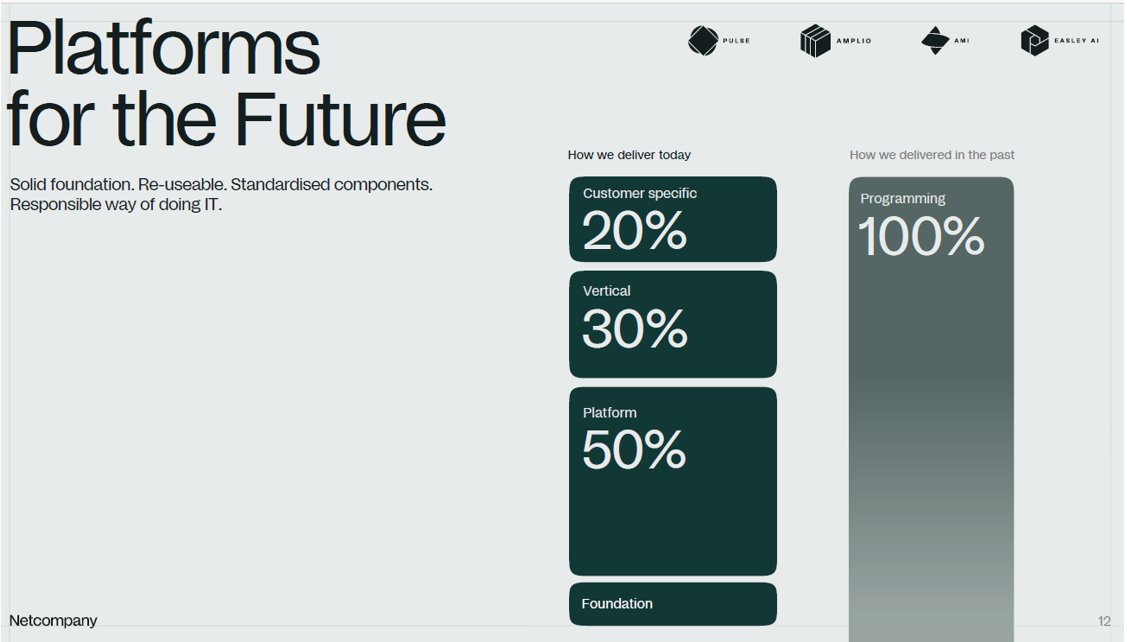Click the Vertical 30% block
Image resolution: width=1127 pixels, height=642 pixels.
point(673,324)
